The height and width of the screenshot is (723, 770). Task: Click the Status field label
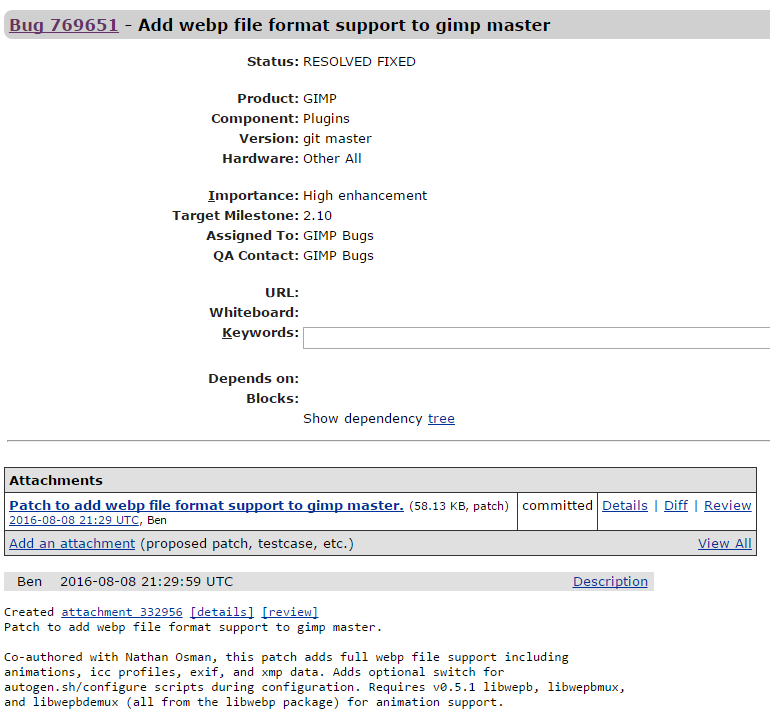click(272, 62)
